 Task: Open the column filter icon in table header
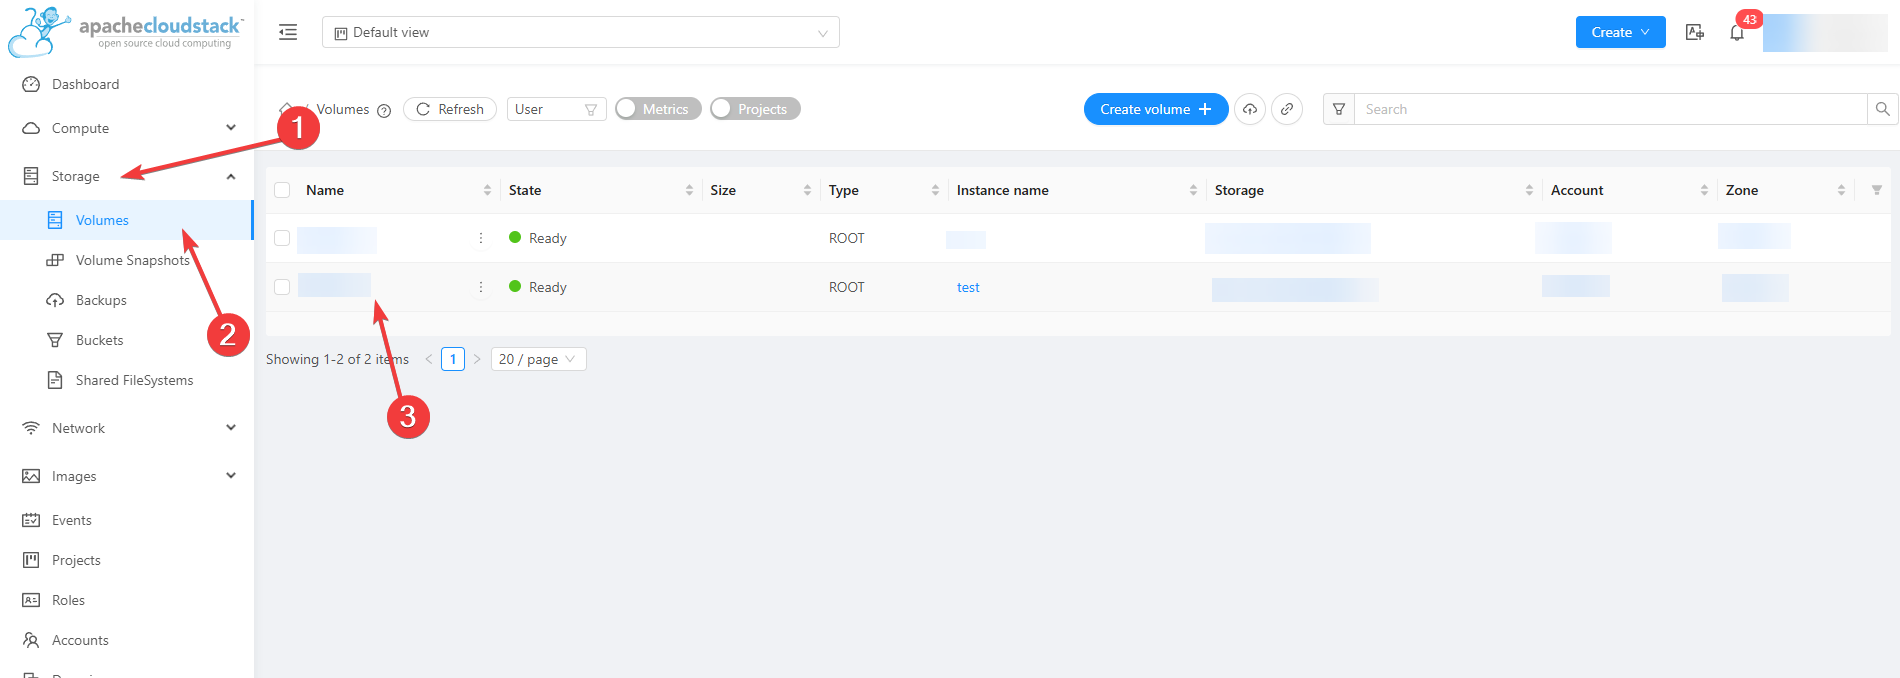[x=1876, y=190]
